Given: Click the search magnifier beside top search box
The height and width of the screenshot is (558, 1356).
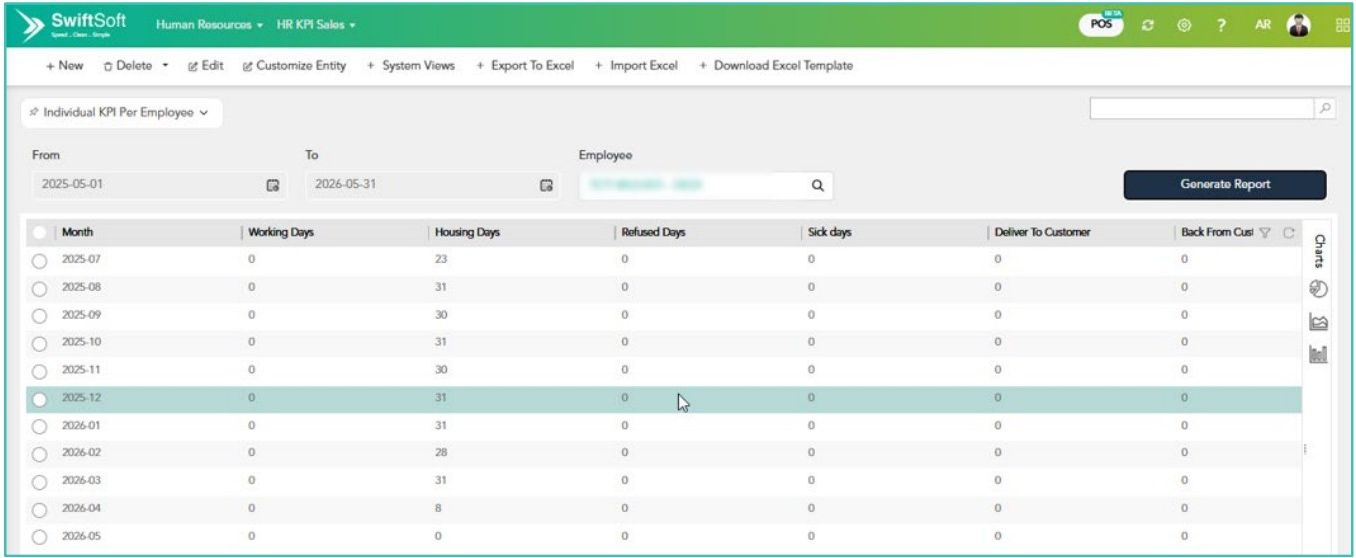Looking at the screenshot, I should 1323,109.
